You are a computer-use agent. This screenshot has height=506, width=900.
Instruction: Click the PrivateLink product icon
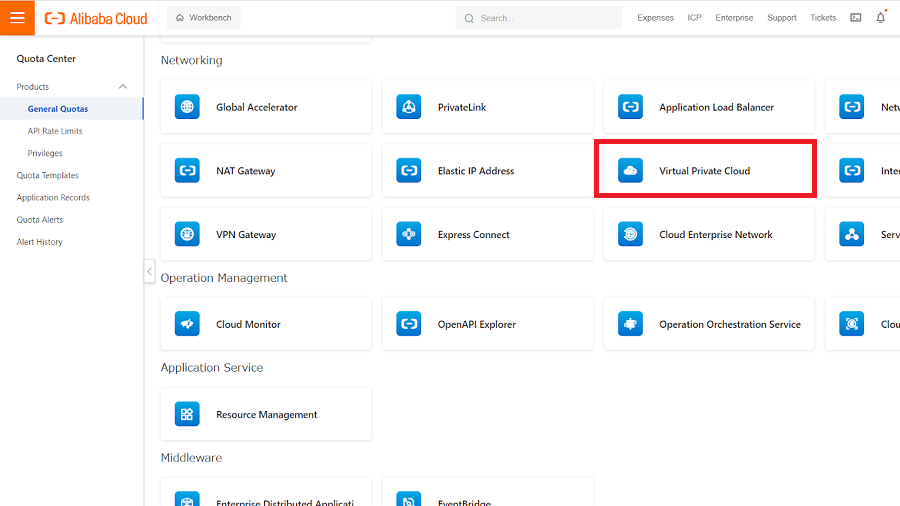tap(408, 107)
